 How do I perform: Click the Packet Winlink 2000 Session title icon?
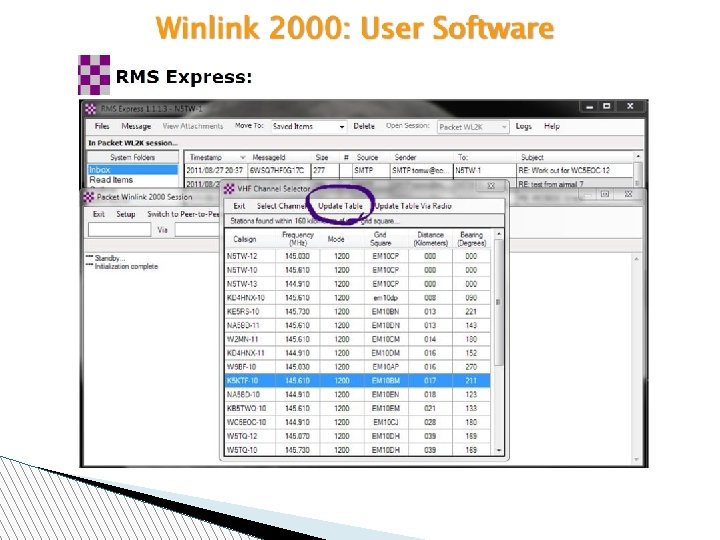coord(89,197)
